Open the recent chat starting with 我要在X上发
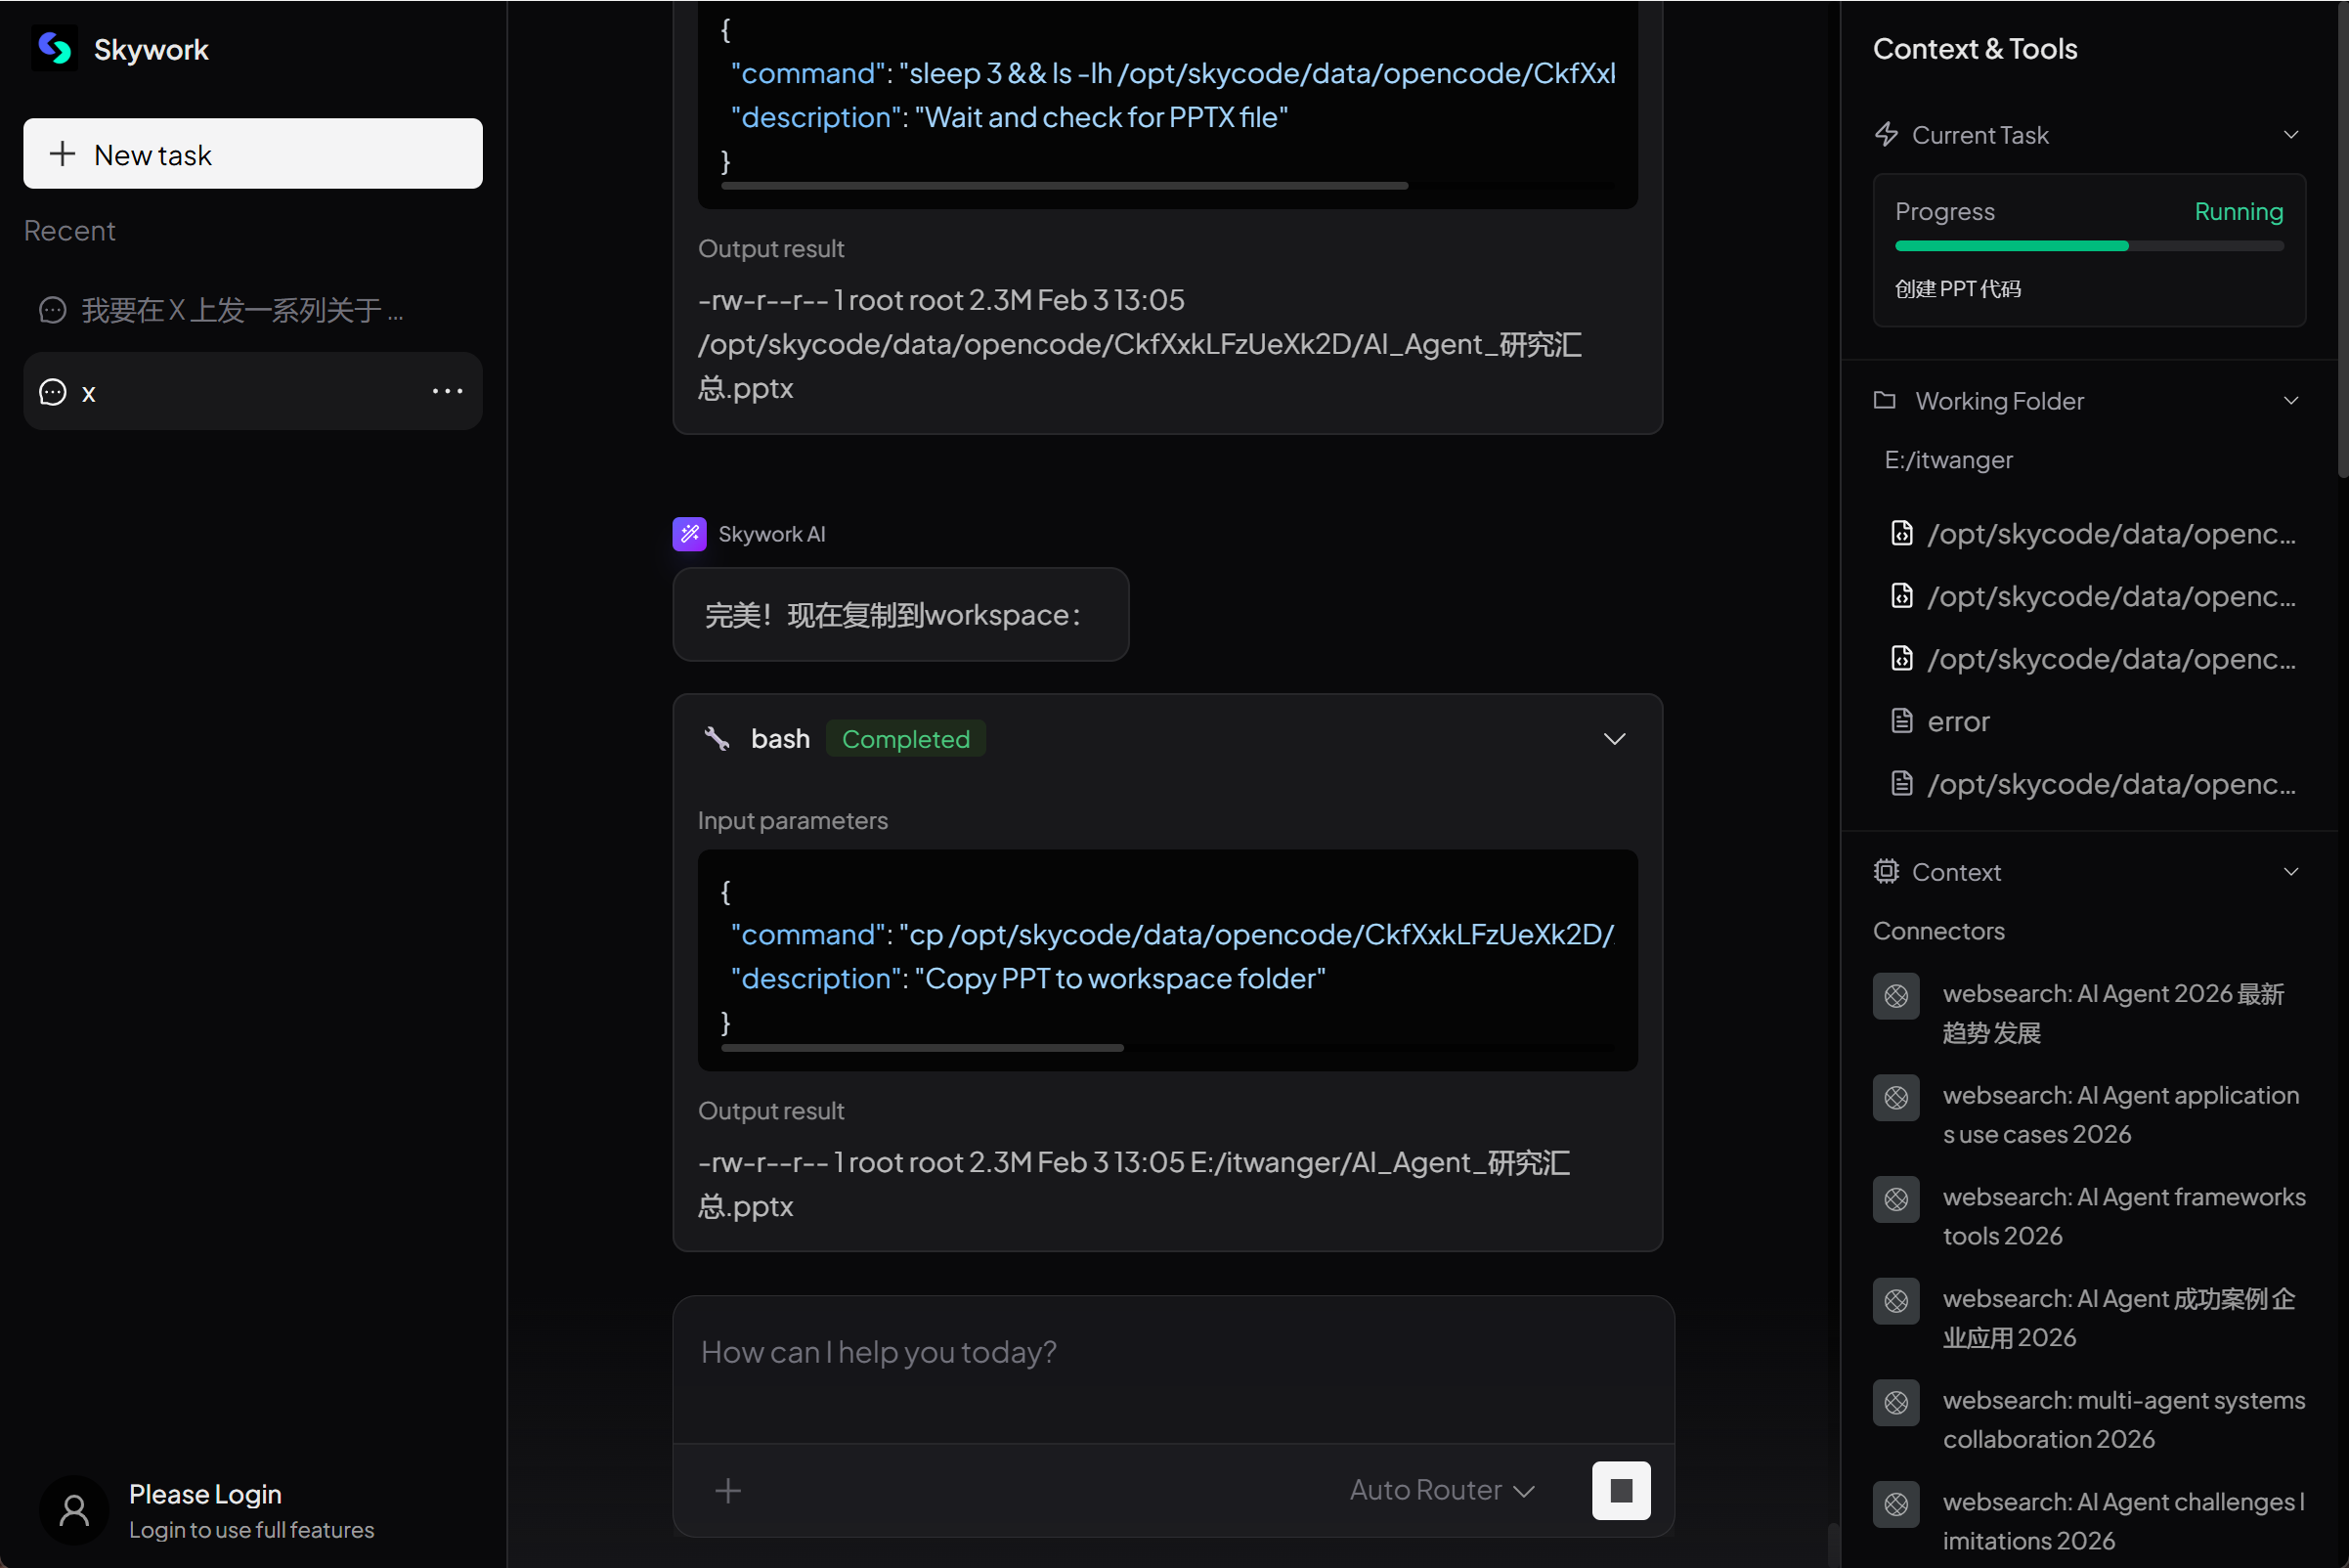 pos(242,311)
